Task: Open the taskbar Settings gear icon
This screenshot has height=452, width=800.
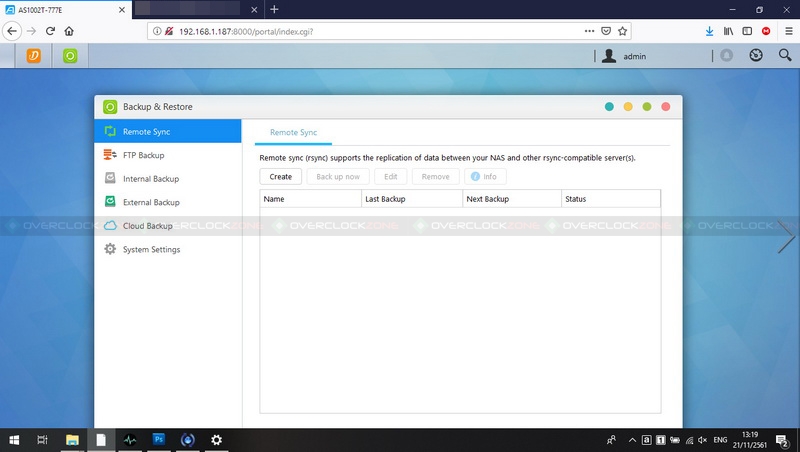Action: click(x=216, y=440)
